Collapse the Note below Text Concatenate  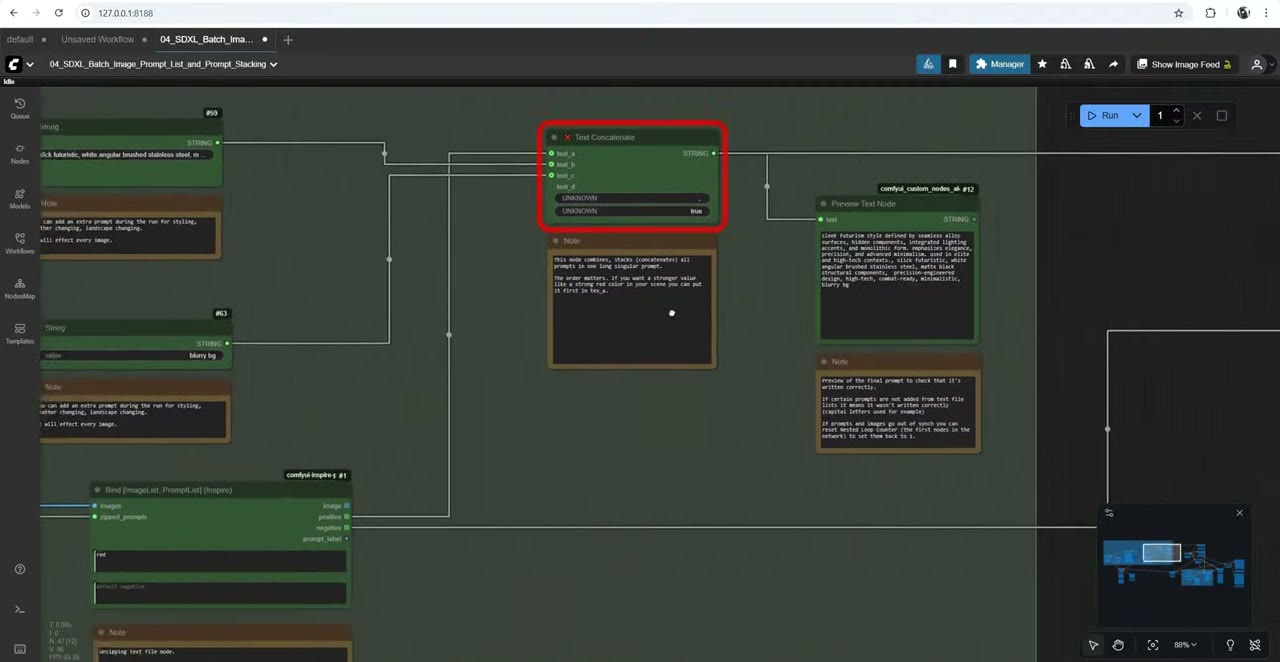(x=555, y=241)
